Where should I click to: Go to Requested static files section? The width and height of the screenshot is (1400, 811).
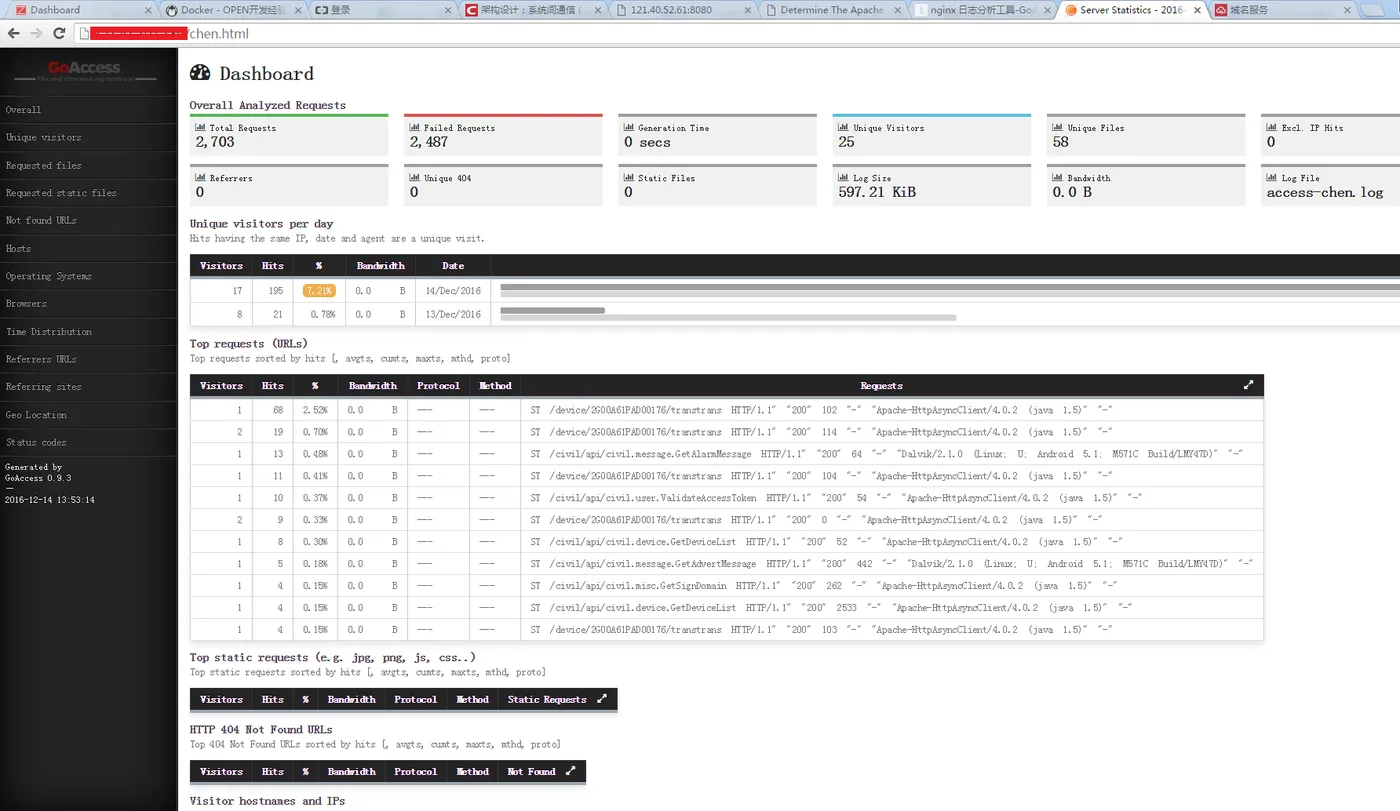coord(88,193)
